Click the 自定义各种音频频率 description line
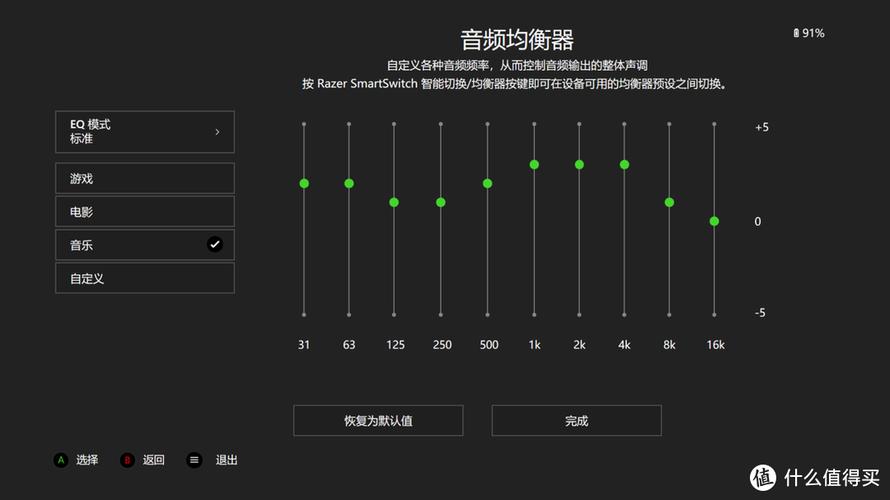Viewport: 890px width, 500px height. point(517,65)
